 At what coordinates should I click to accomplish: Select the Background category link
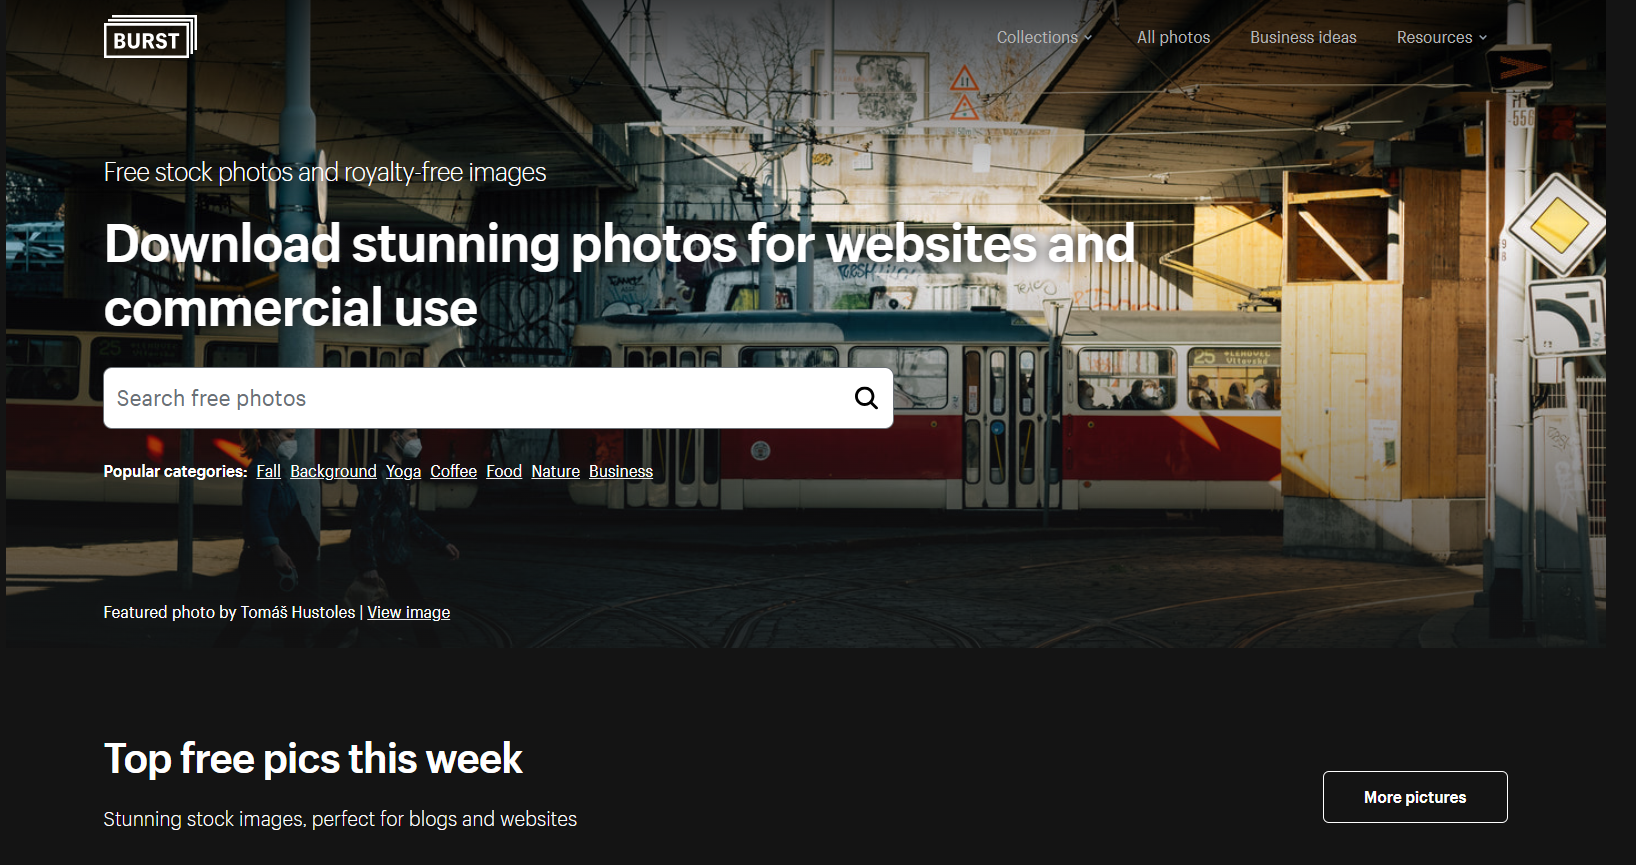point(333,471)
